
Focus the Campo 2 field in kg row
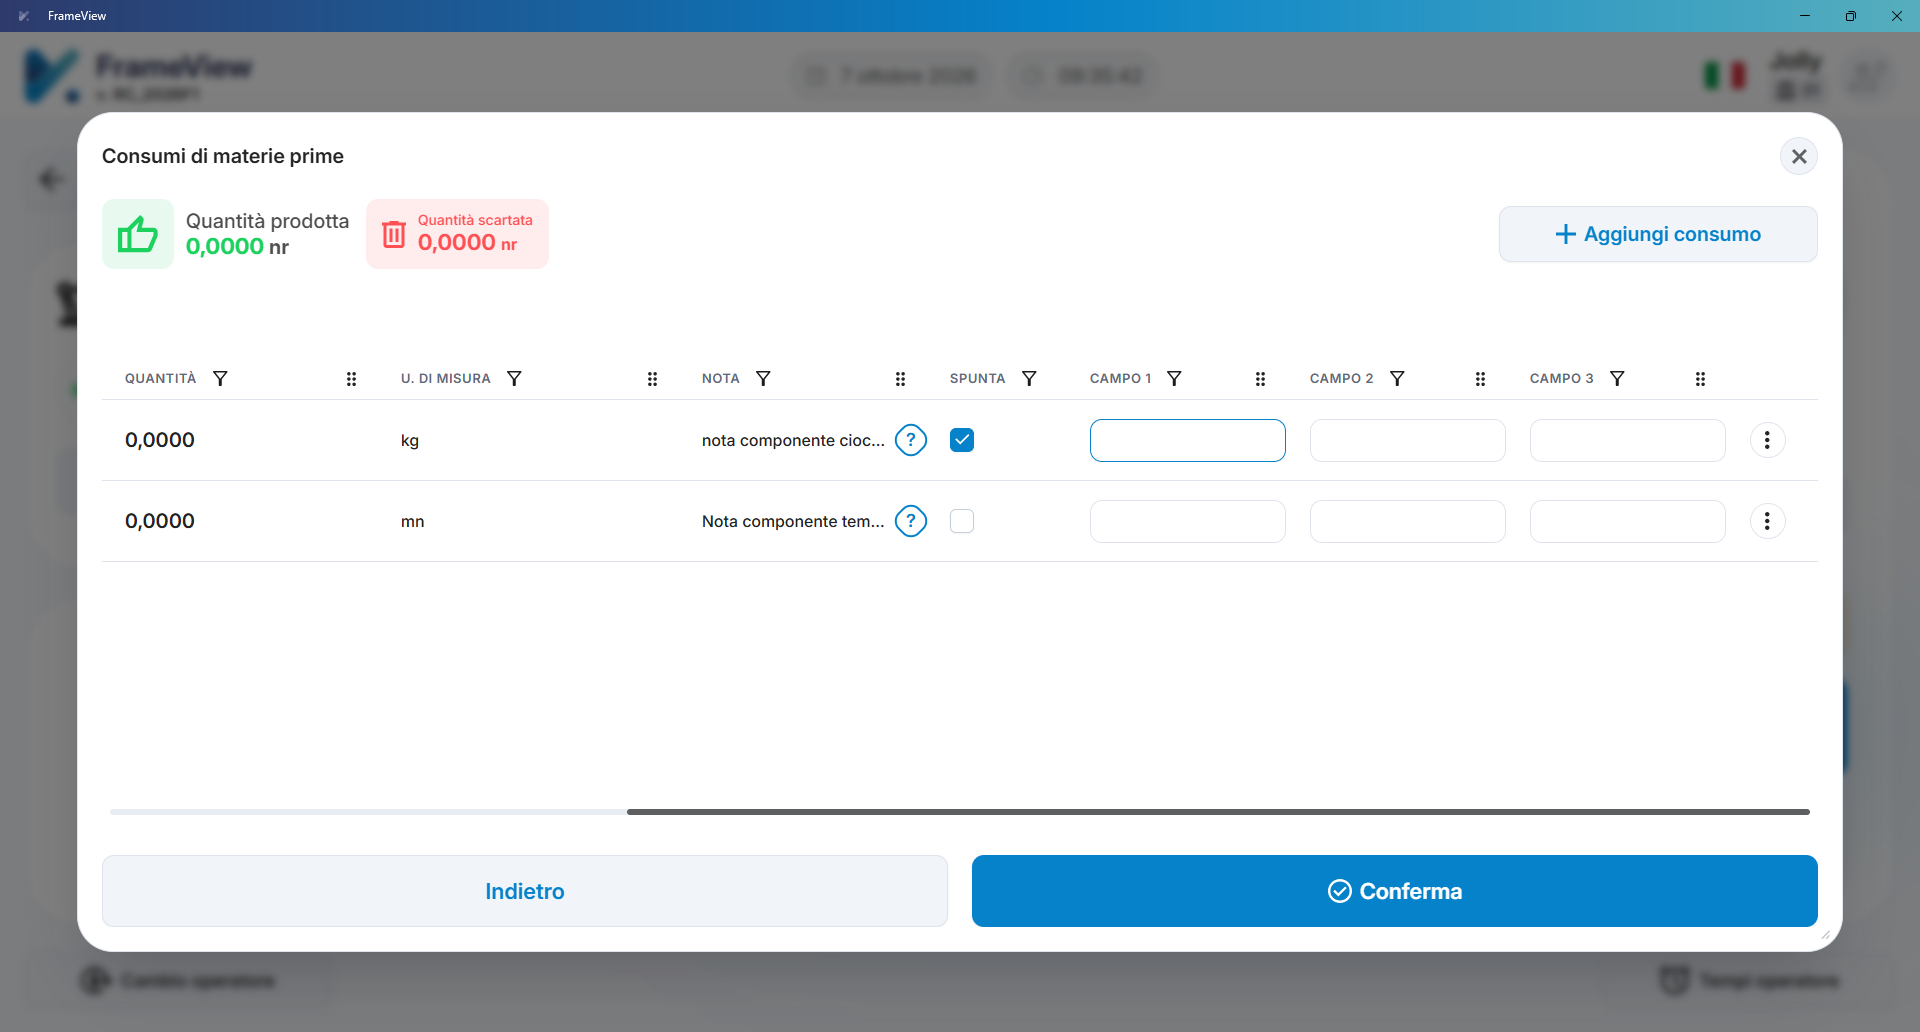(1407, 440)
